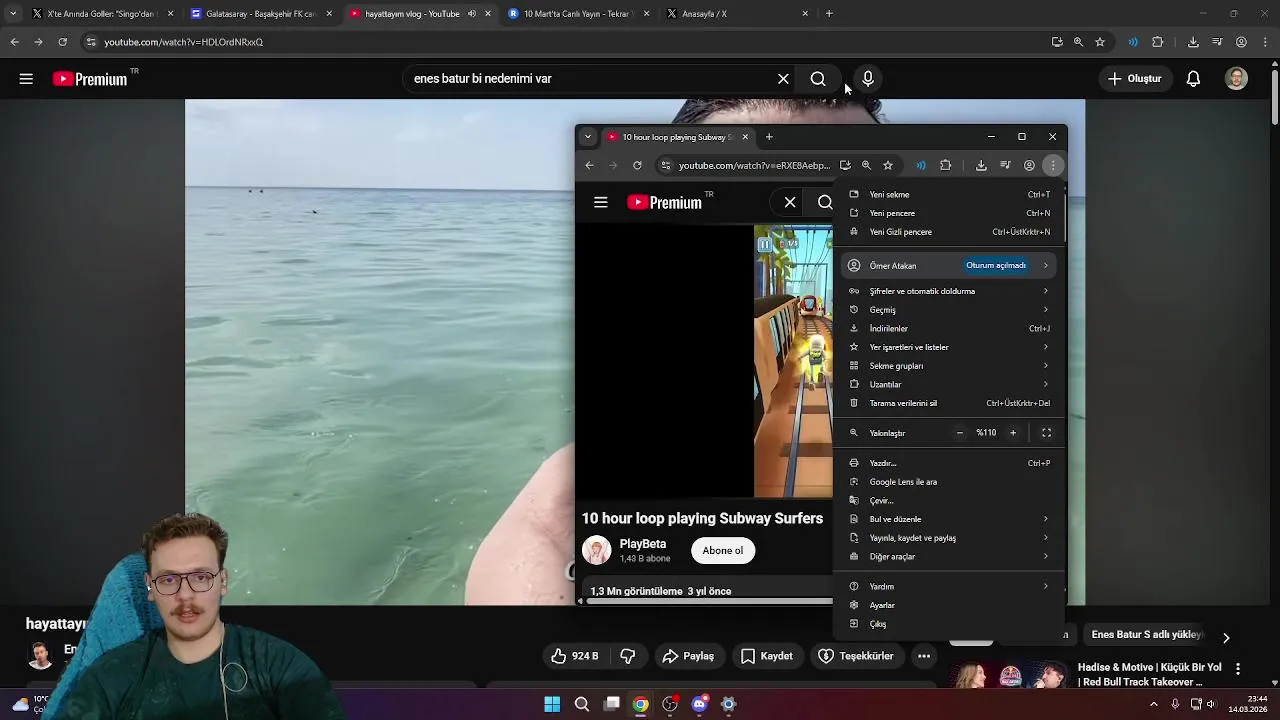The height and width of the screenshot is (720, 1280).
Task: Open the three-dot Chrome menu of main window
Action: tap(1265, 42)
